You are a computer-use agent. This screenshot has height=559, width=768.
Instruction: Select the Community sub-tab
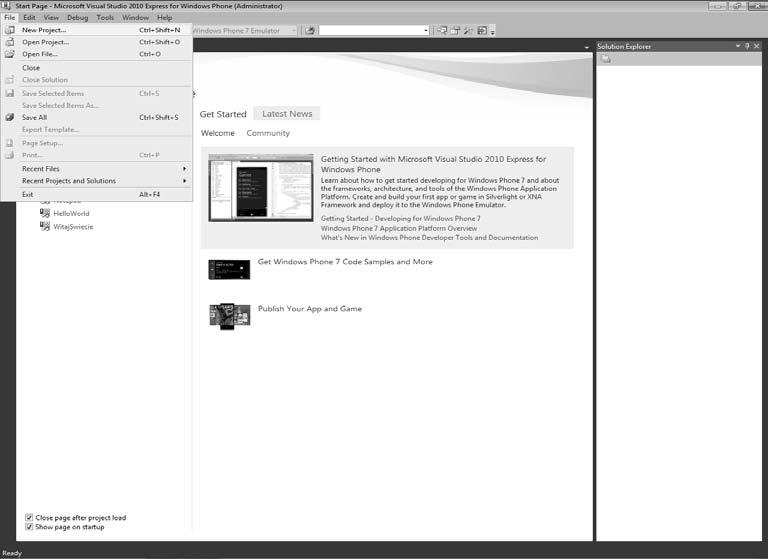(268, 133)
